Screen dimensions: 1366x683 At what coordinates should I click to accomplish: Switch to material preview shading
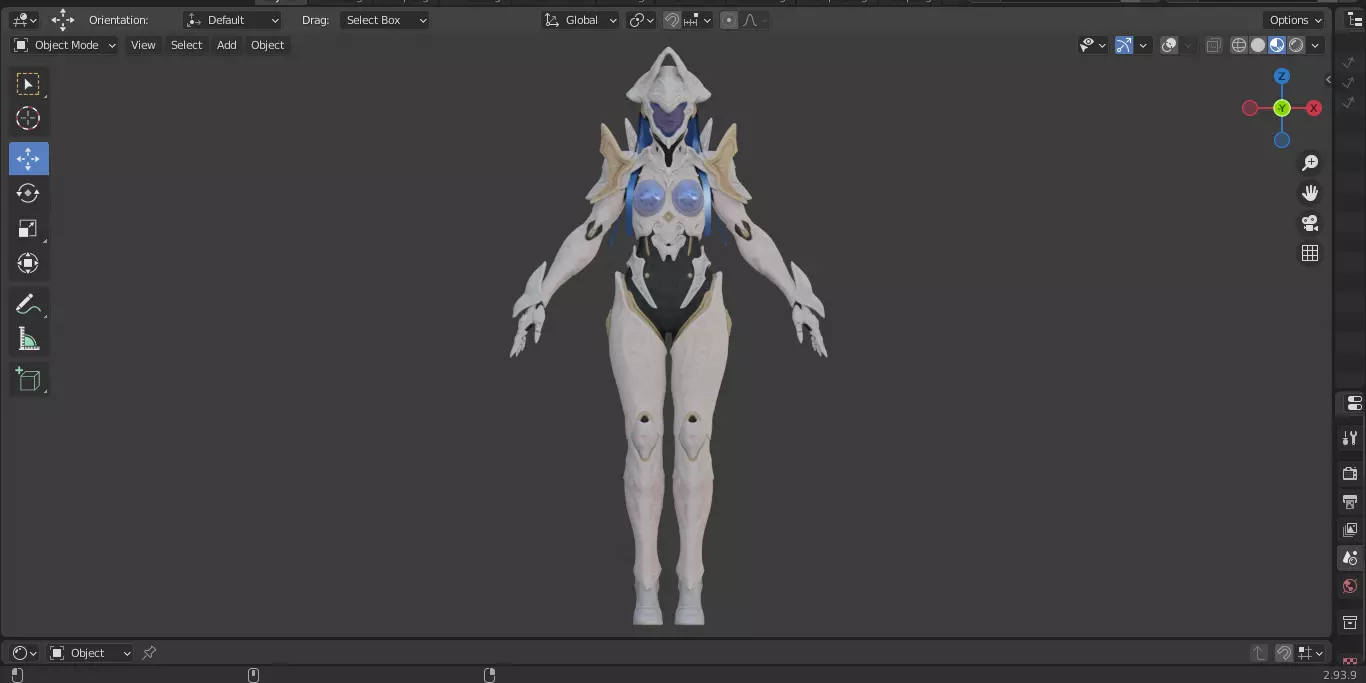pos(1277,45)
